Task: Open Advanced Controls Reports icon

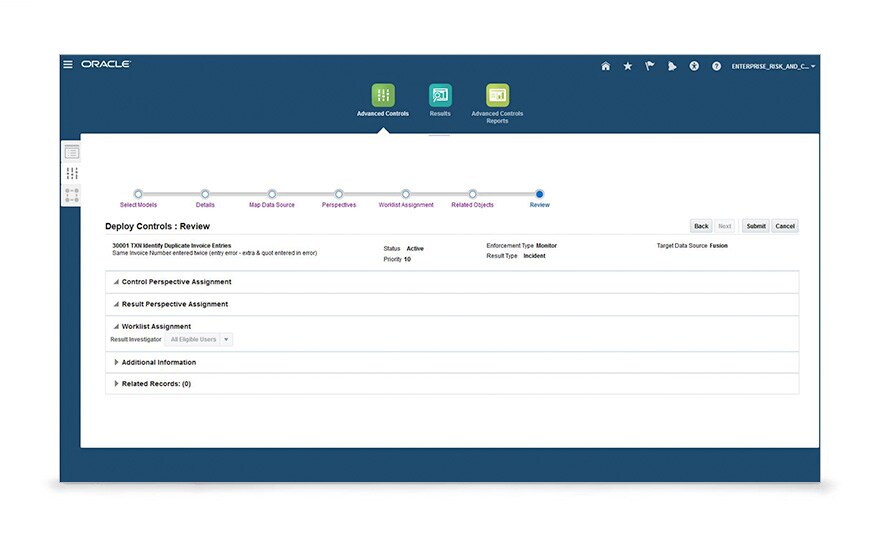Action: (x=497, y=95)
